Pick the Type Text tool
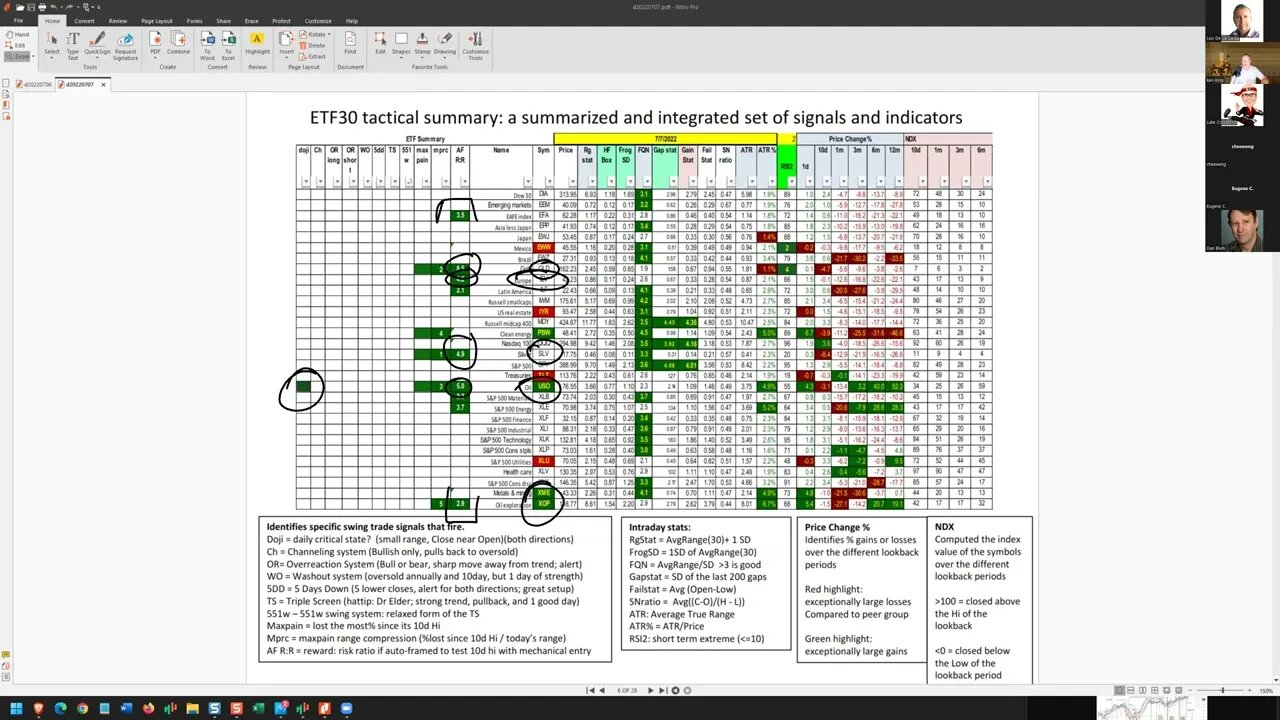Image resolution: width=1280 pixels, height=720 pixels. point(73,43)
